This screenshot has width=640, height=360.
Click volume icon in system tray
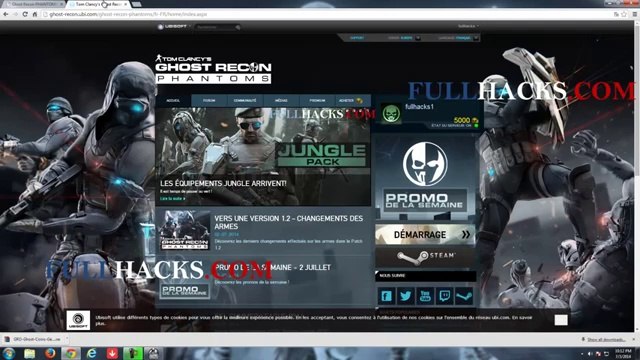pos(589,353)
